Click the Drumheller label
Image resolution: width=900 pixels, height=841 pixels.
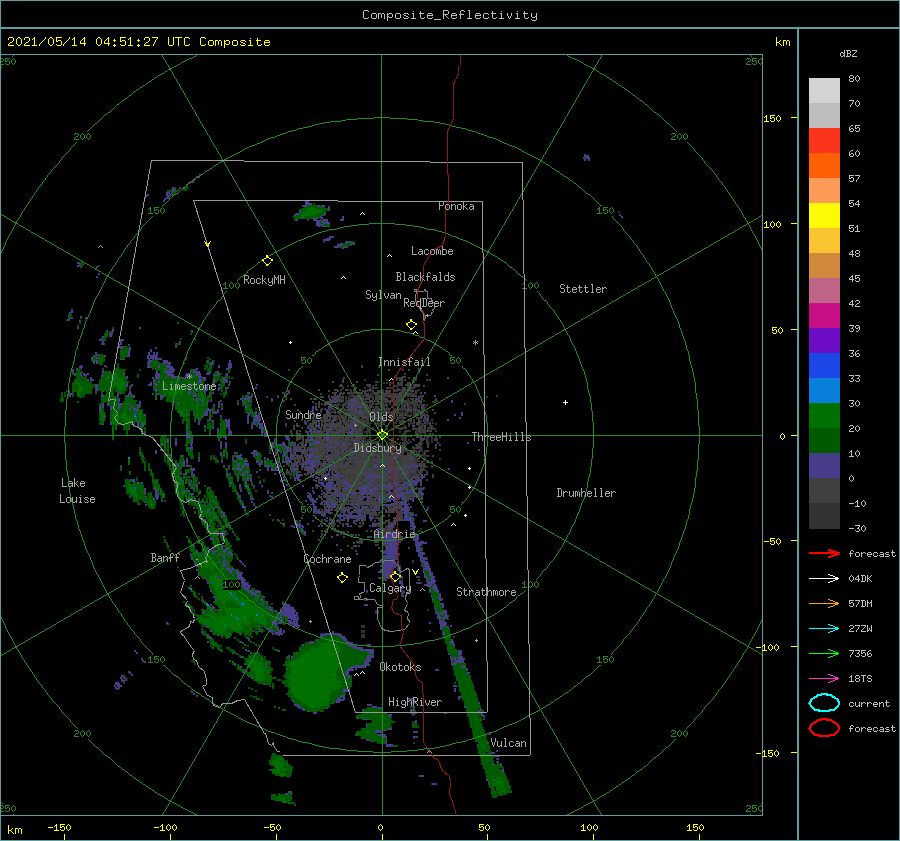point(586,493)
